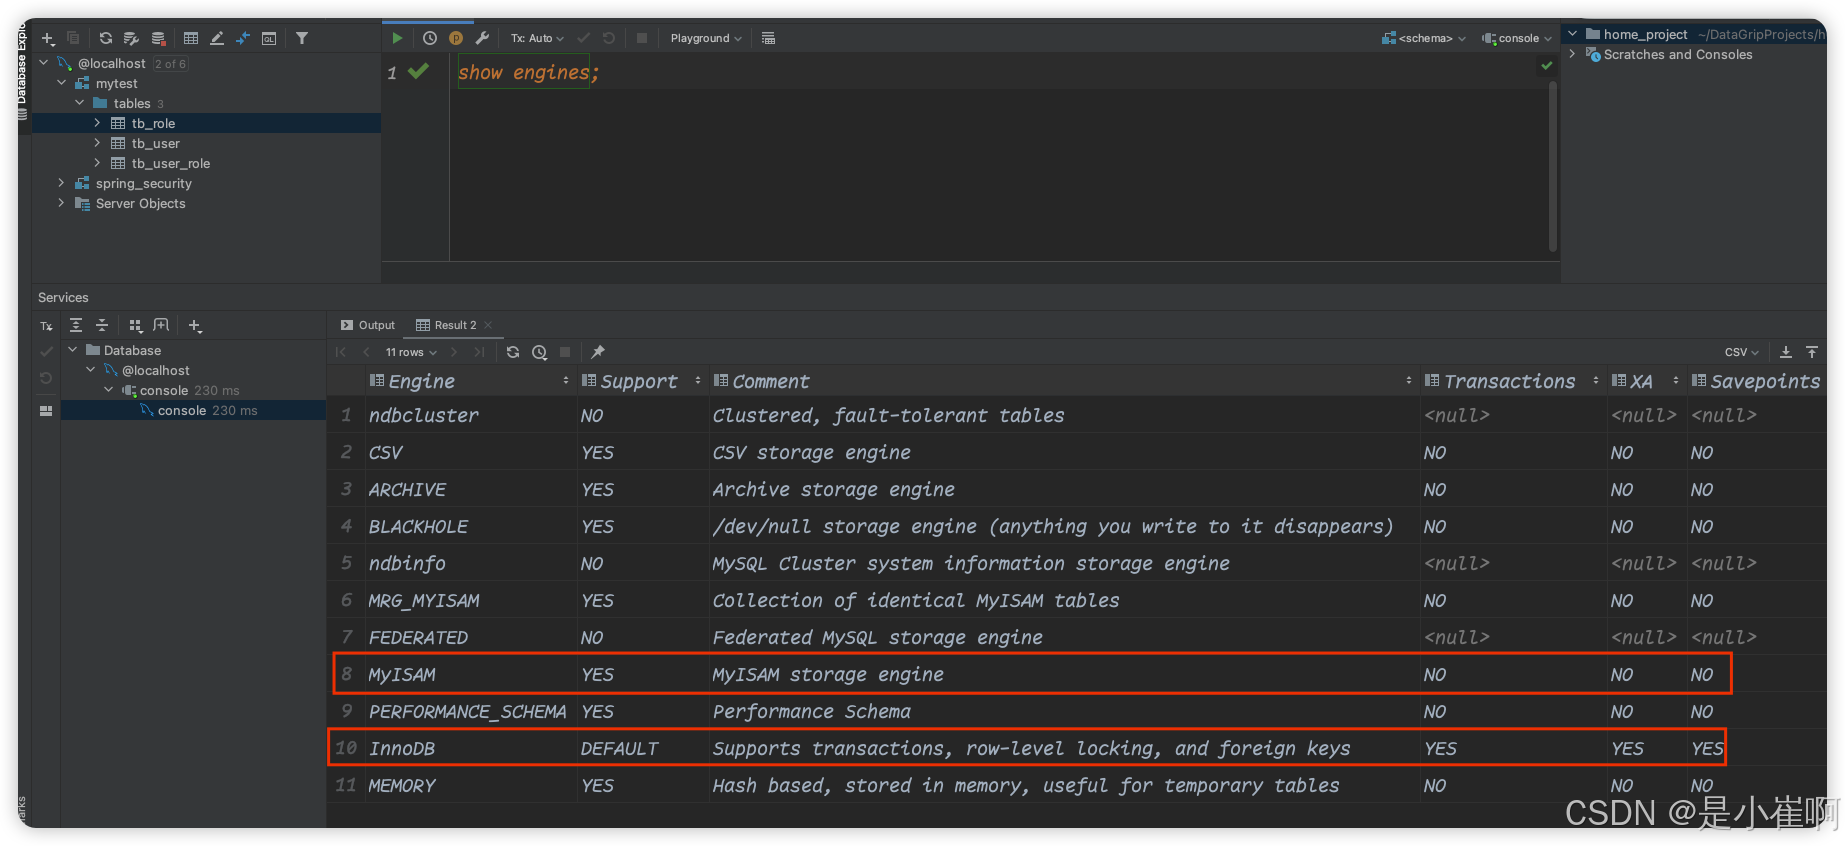The height and width of the screenshot is (846, 1845).
Task: Switch to the Output tab
Action: [x=368, y=325]
